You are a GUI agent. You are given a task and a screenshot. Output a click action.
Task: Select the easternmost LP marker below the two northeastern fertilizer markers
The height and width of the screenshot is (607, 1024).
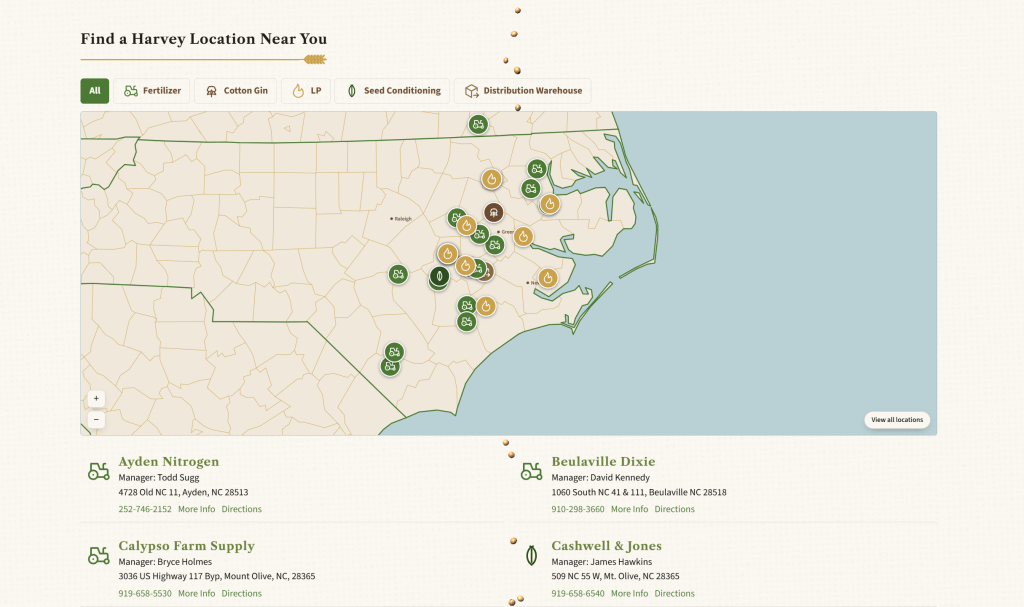550,205
